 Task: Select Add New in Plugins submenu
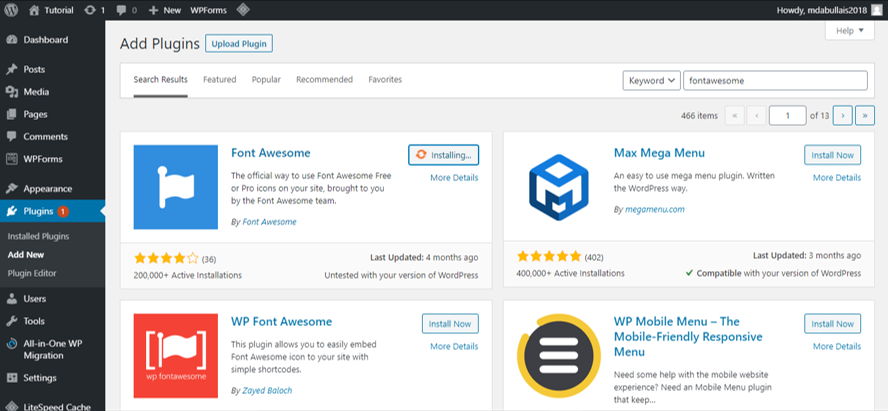coord(26,255)
